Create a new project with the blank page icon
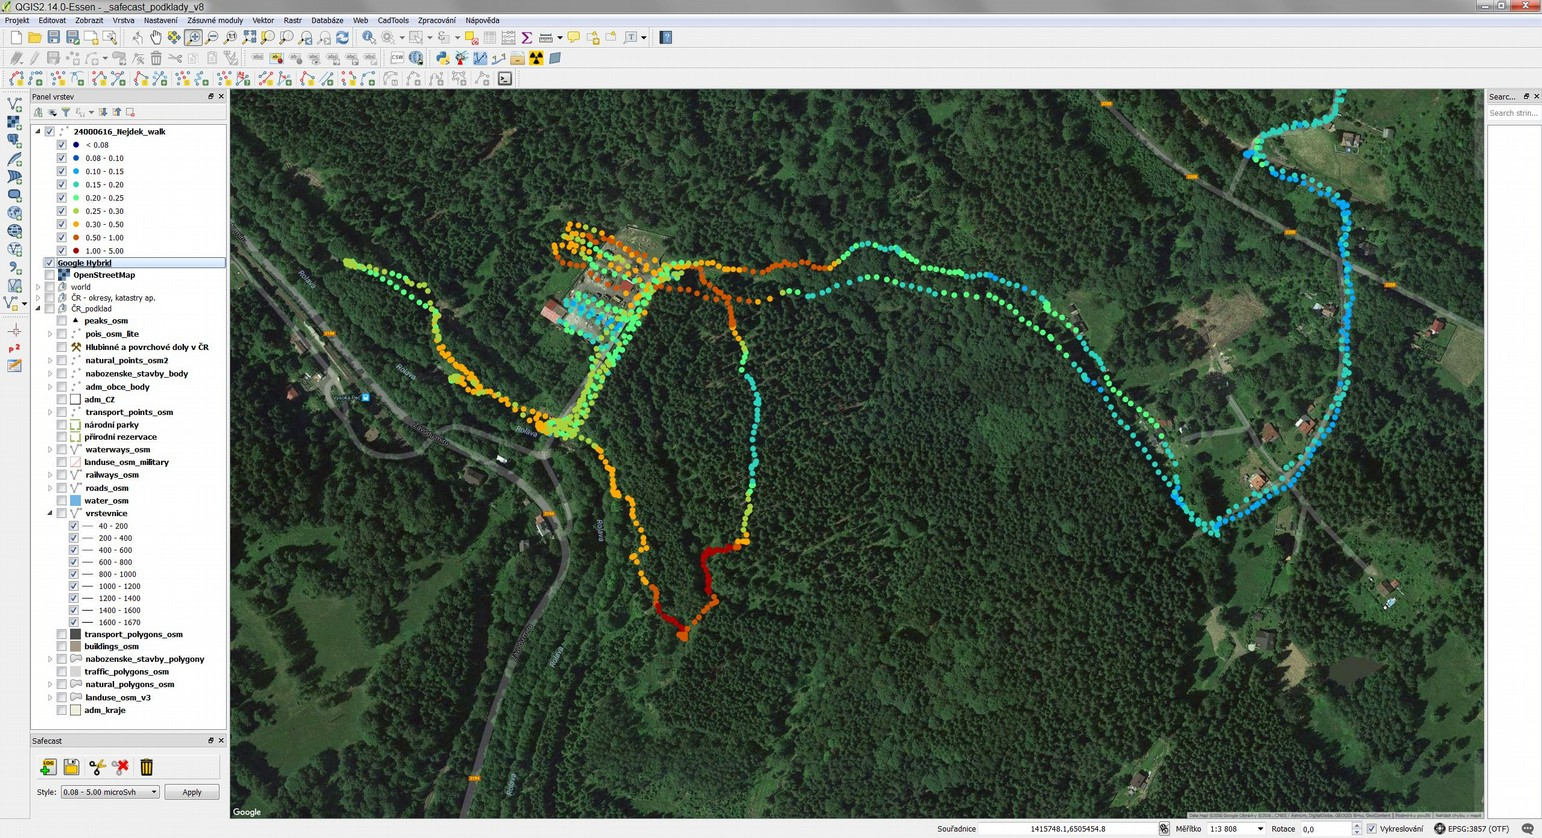The width and height of the screenshot is (1542, 838). tap(15, 37)
